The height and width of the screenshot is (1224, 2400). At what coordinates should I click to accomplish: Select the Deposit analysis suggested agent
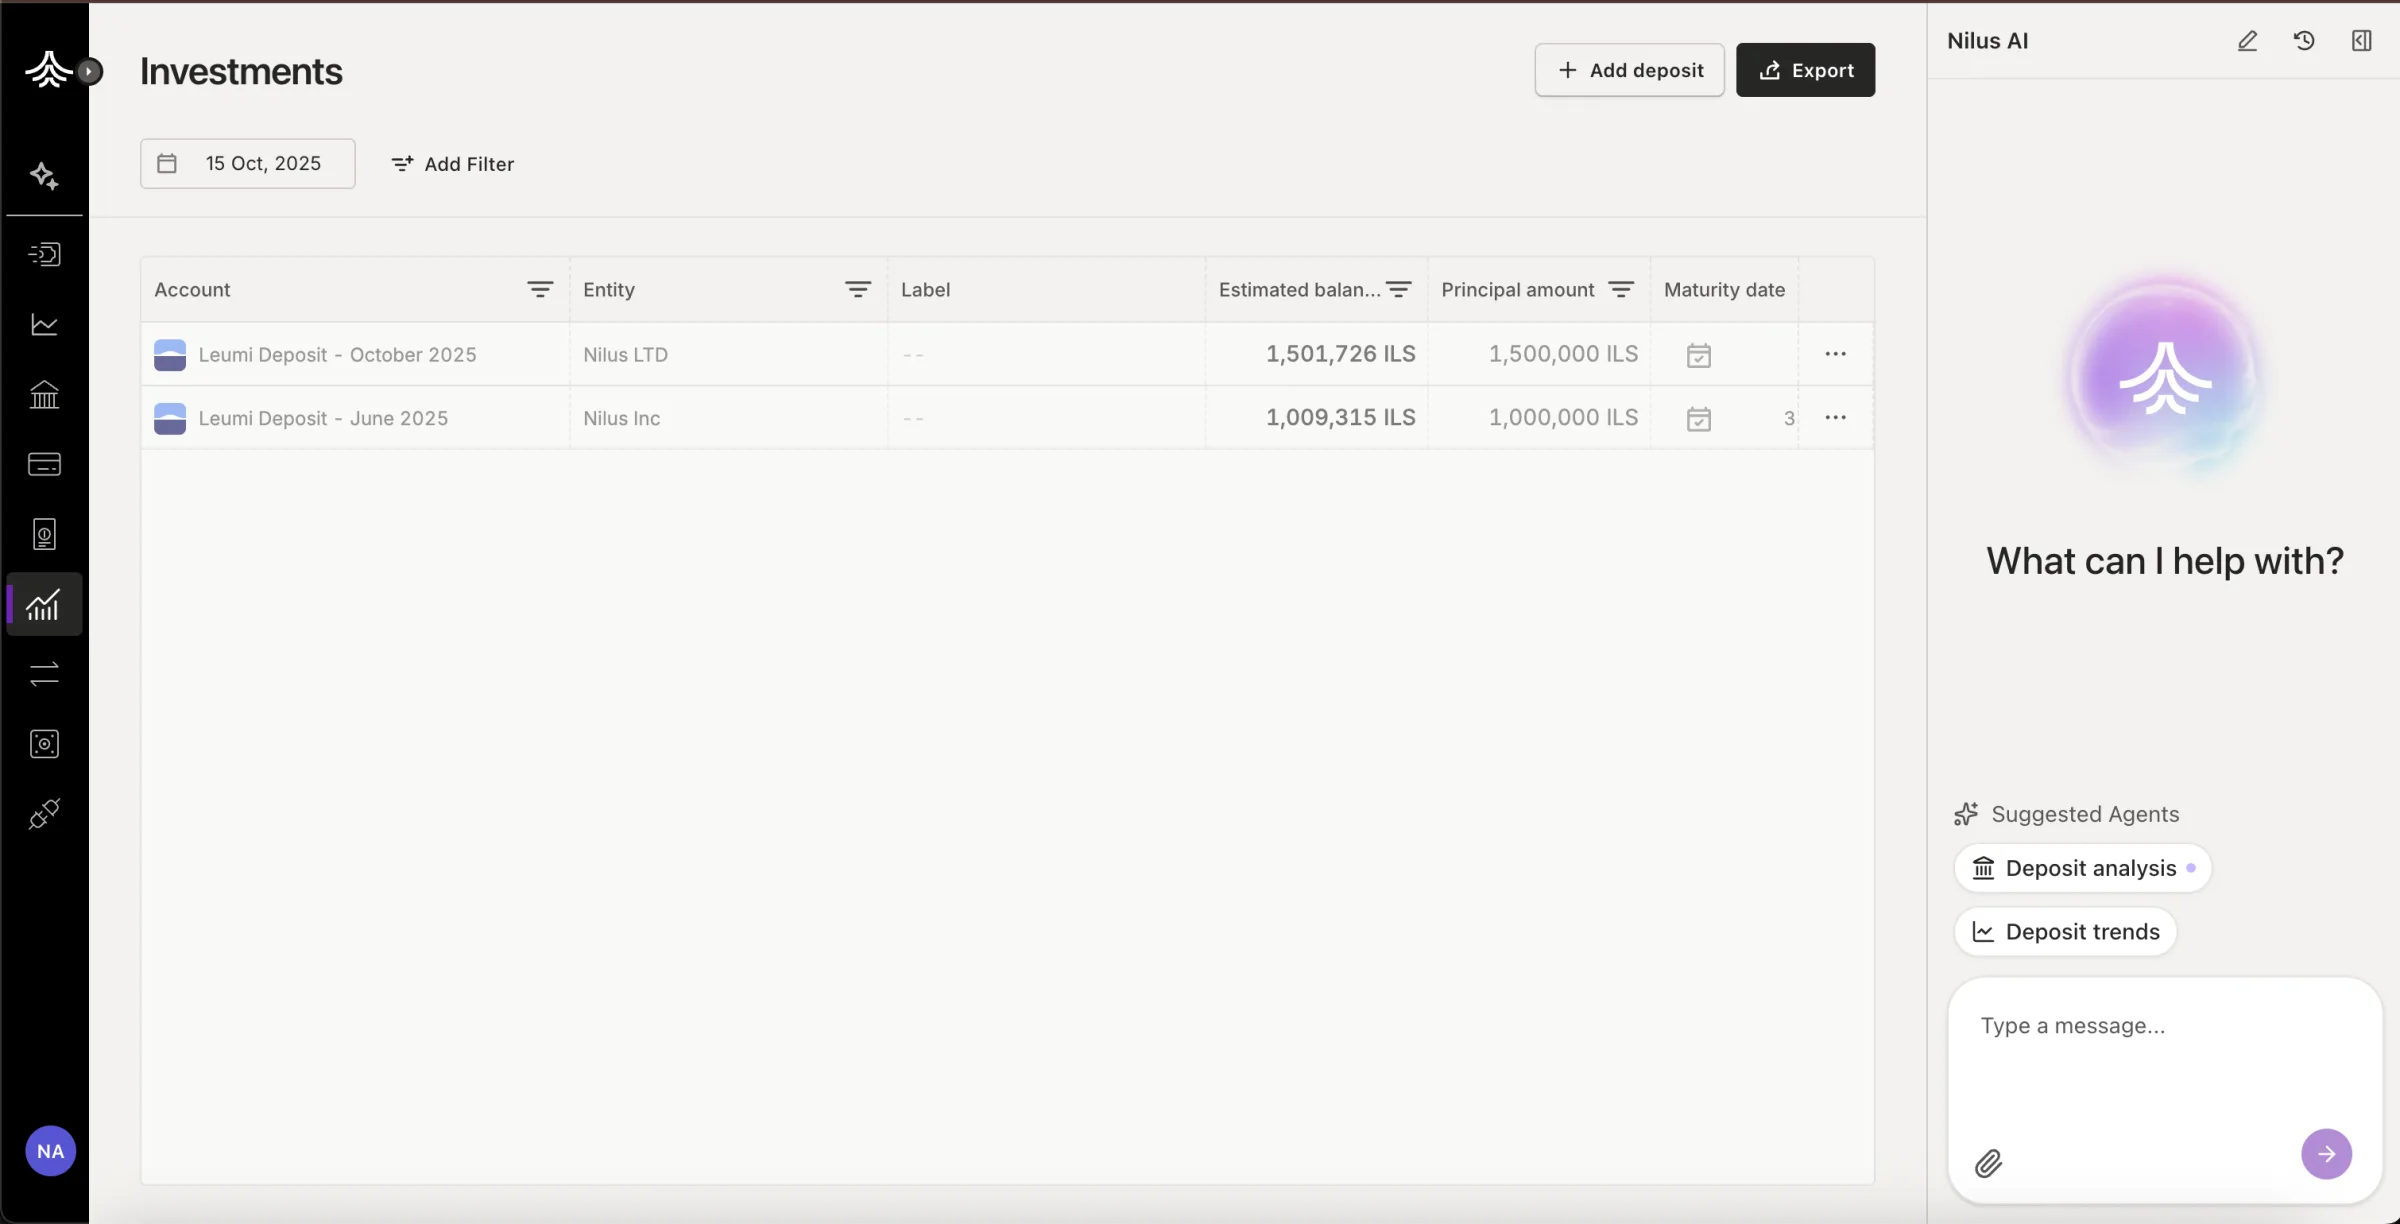point(2083,868)
